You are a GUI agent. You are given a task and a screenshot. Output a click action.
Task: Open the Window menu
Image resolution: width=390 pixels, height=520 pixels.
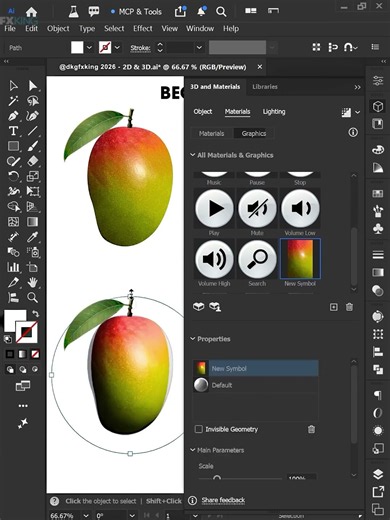point(200,29)
